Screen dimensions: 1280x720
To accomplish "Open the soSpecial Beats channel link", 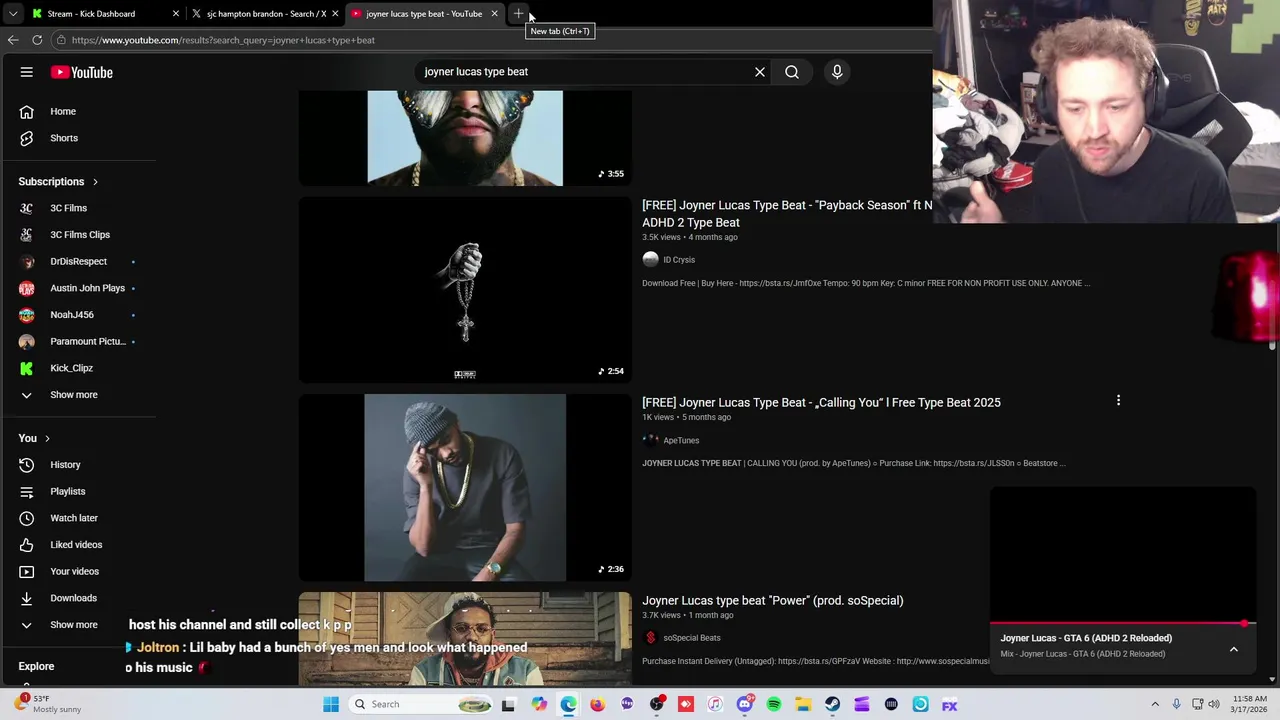I will [x=692, y=638].
